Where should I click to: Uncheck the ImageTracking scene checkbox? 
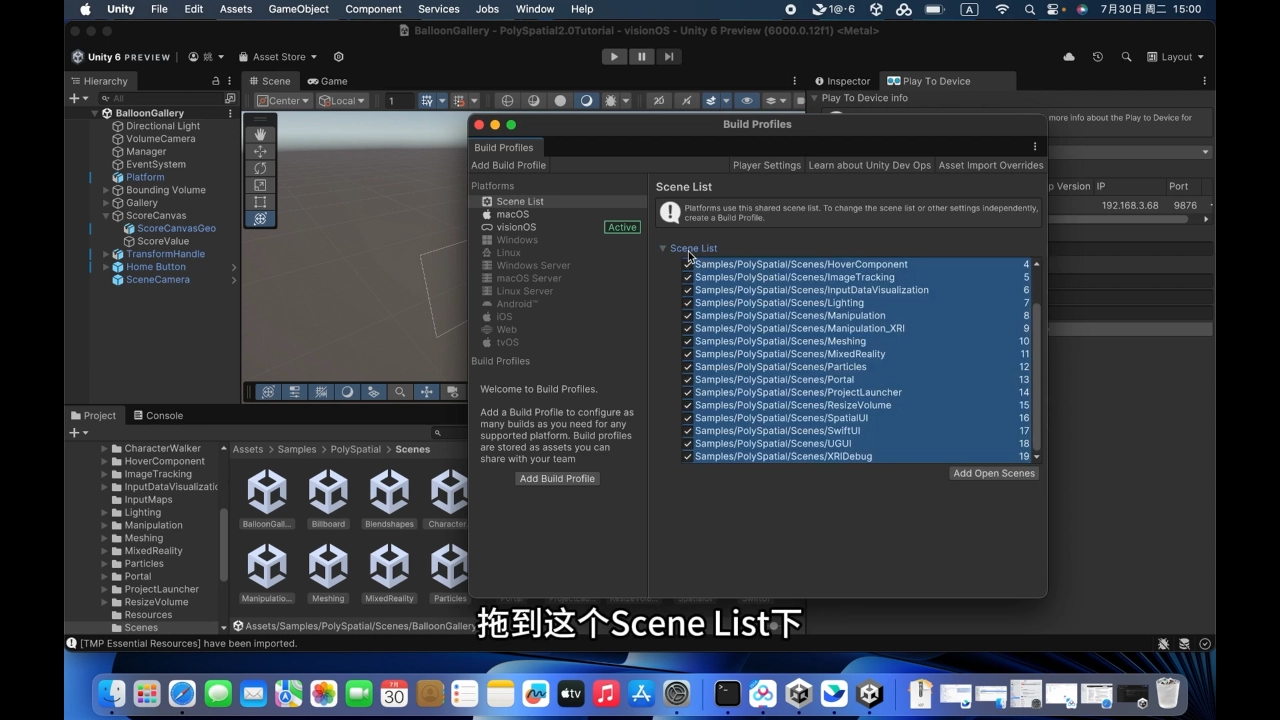[688, 278]
